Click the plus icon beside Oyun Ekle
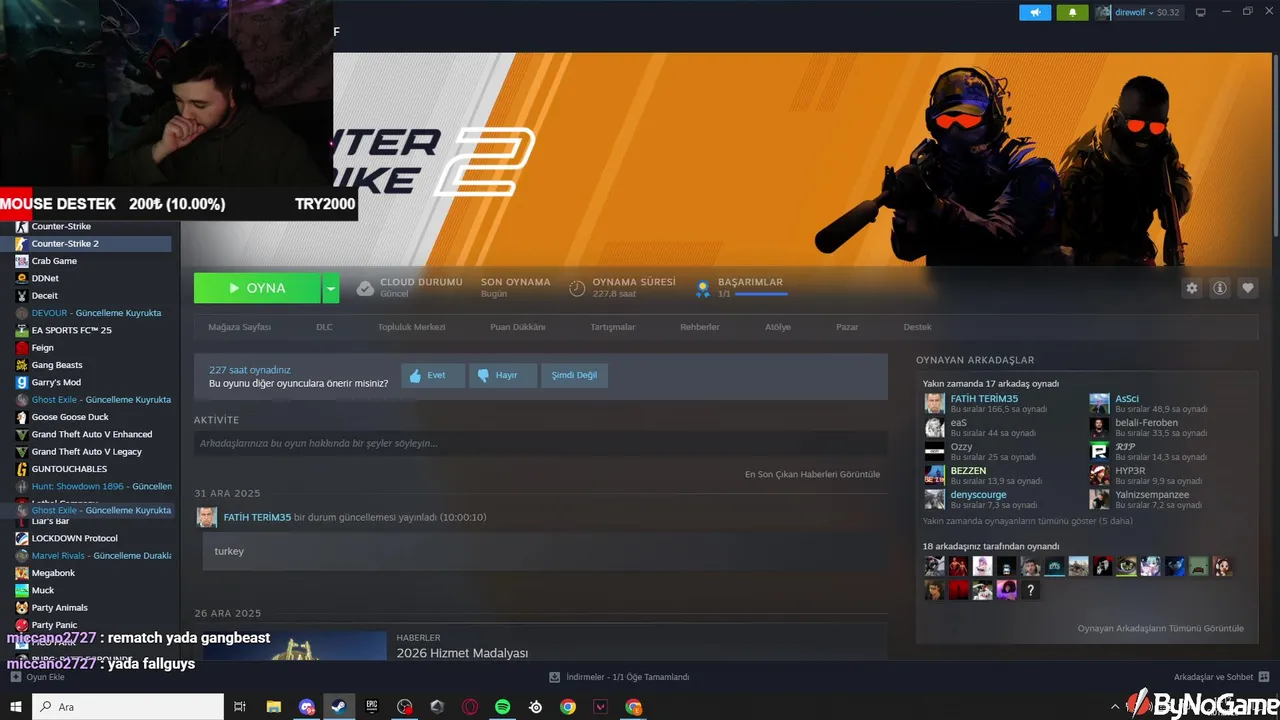The height and width of the screenshot is (720, 1280). pyautogui.click(x=15, y=677)
